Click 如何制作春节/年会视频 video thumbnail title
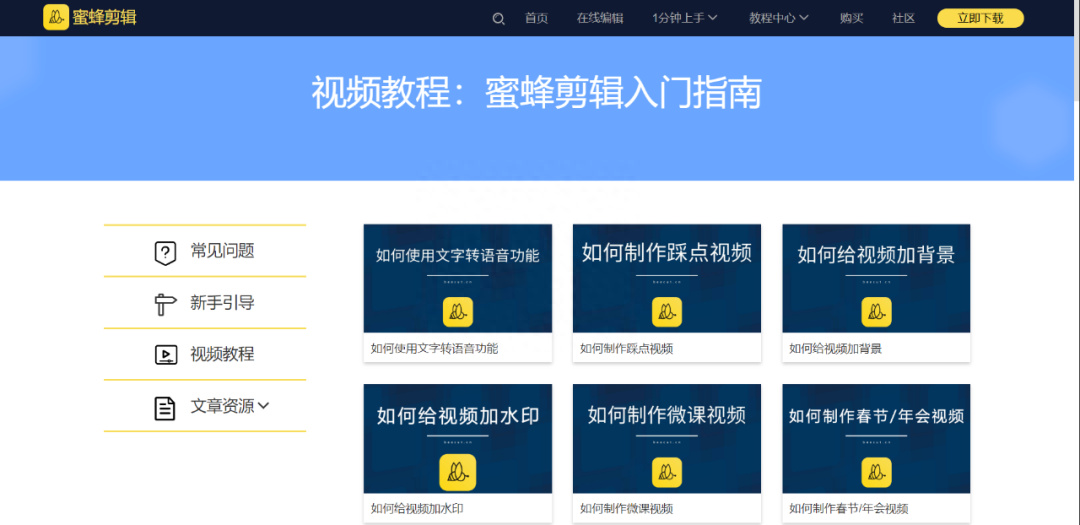This screenshot has height=525, width=1080. pos(876,416)
